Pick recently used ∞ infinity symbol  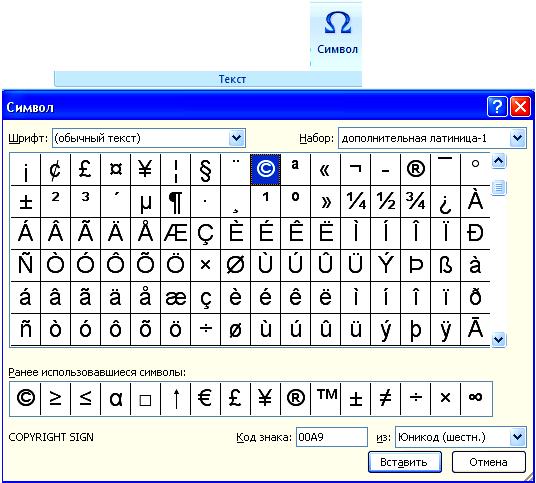tap(475, 399)
